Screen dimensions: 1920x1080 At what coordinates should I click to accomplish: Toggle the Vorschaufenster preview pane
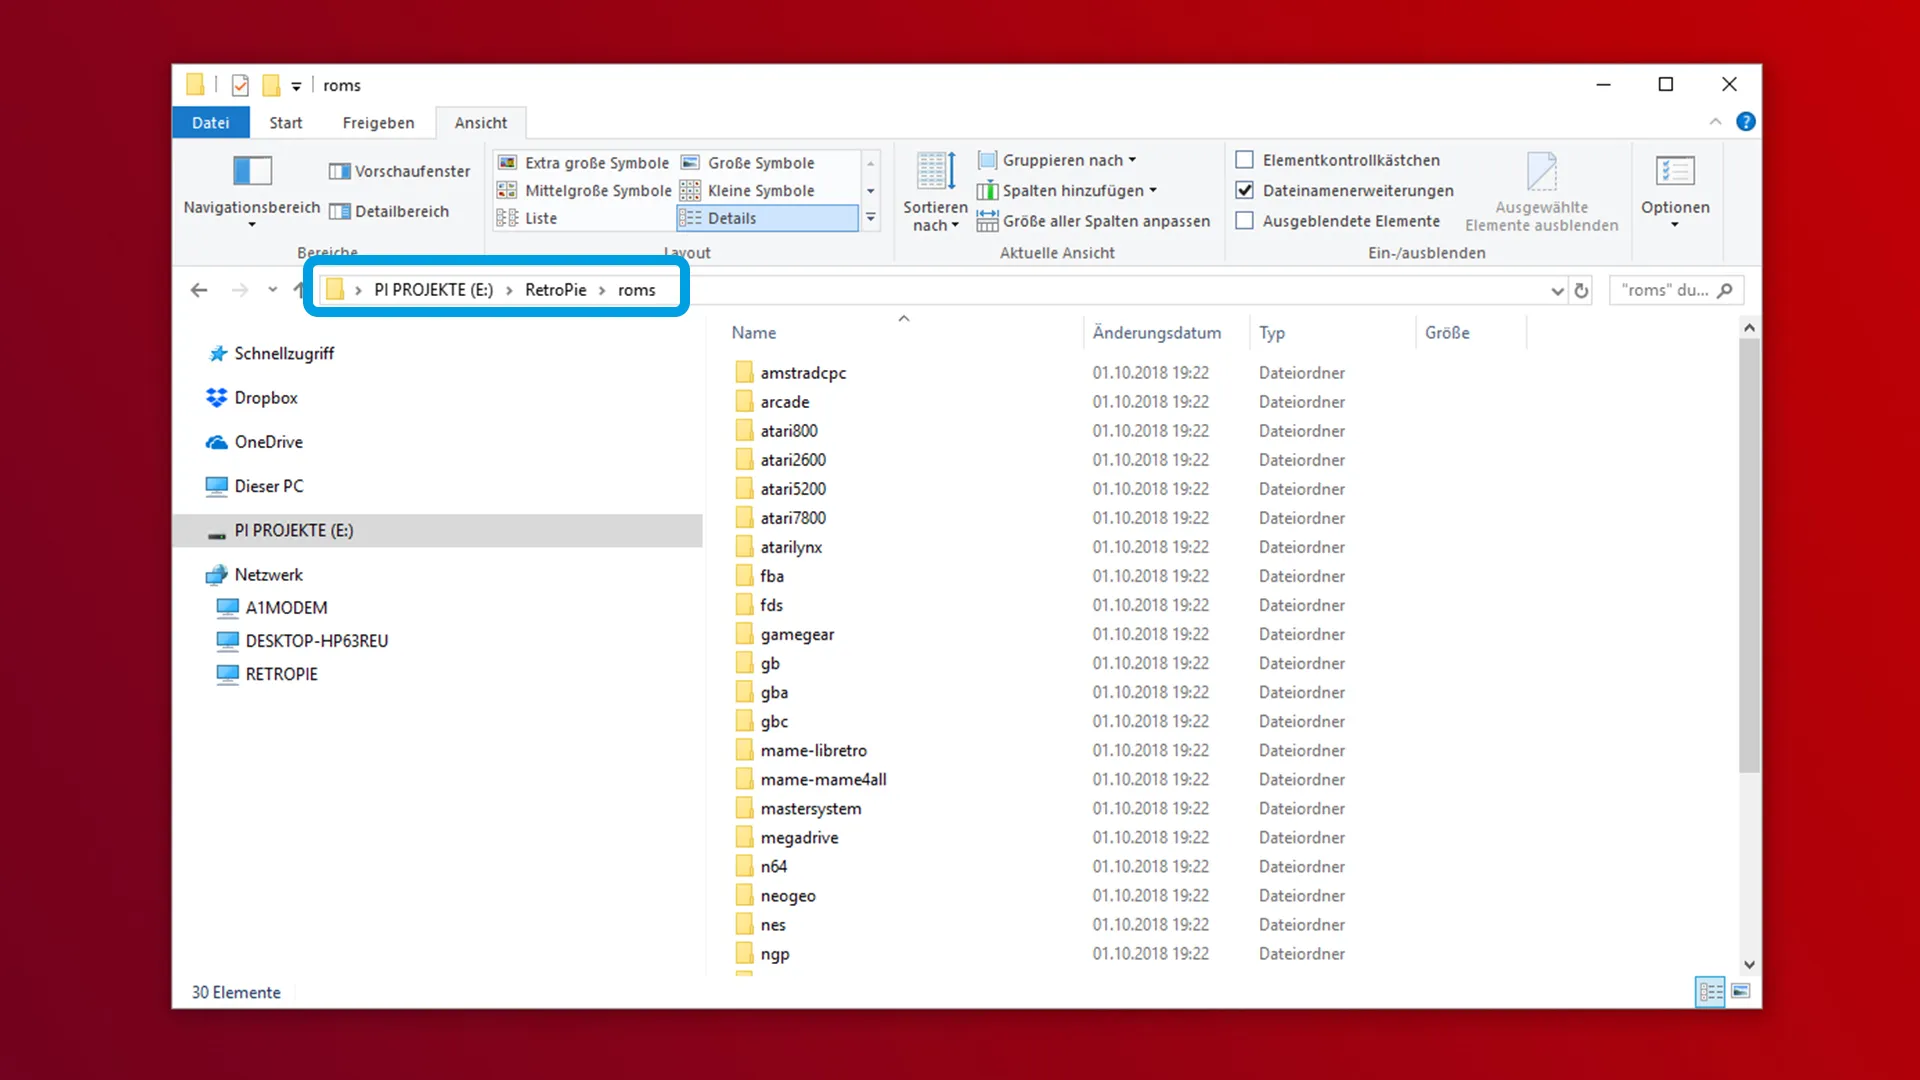(x=399, y=171)
